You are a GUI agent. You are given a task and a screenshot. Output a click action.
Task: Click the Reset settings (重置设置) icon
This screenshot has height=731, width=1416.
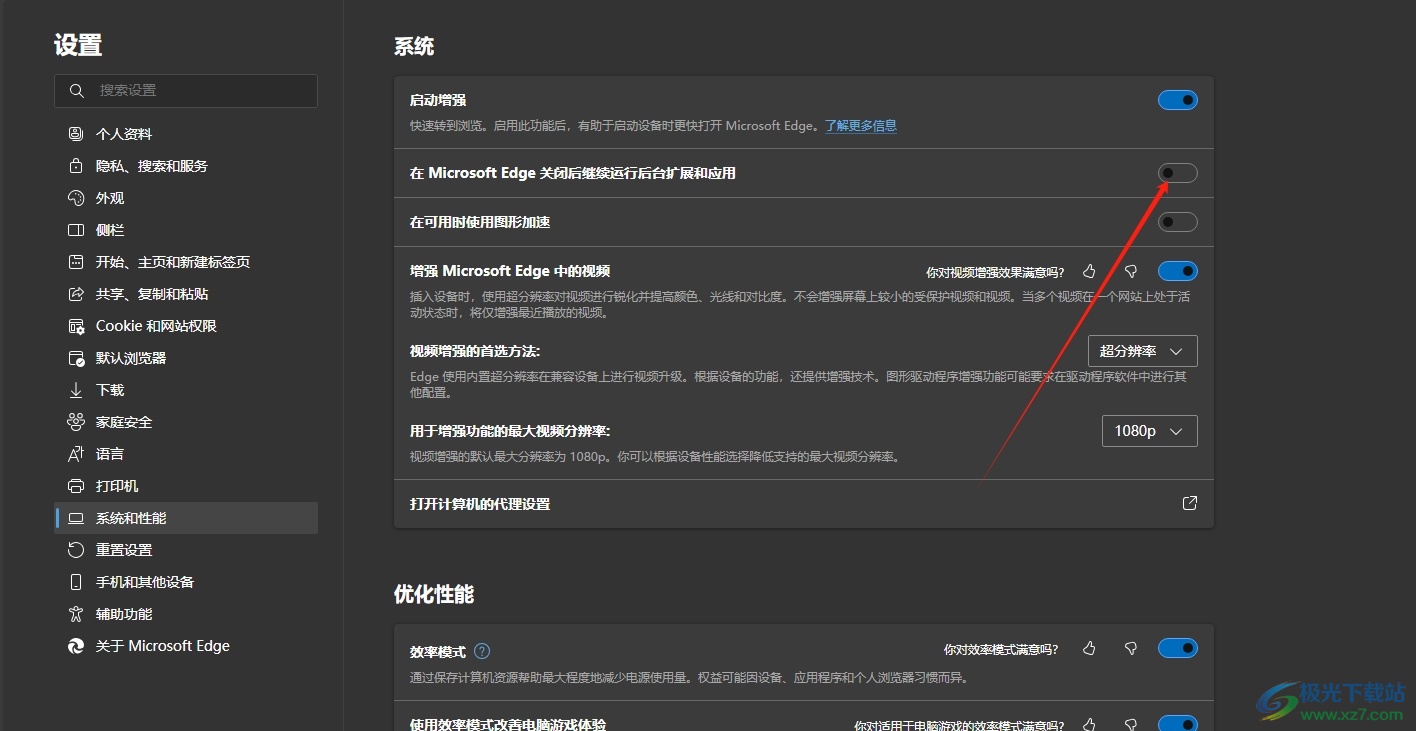76,550
